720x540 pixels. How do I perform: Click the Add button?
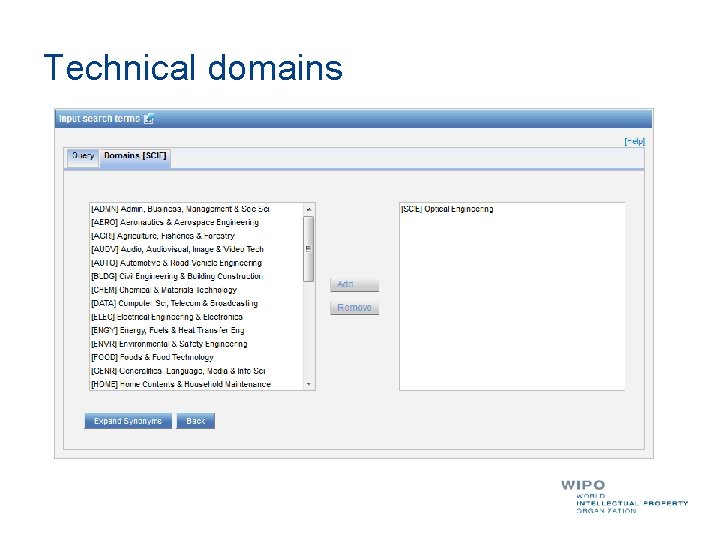pyautogui.click(x=354, y=285)
